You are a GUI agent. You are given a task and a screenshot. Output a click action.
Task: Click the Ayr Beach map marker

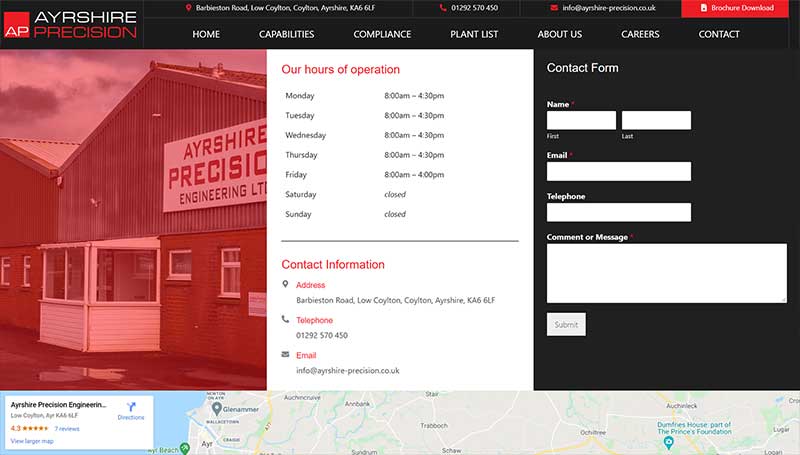(x=185, y=448)
